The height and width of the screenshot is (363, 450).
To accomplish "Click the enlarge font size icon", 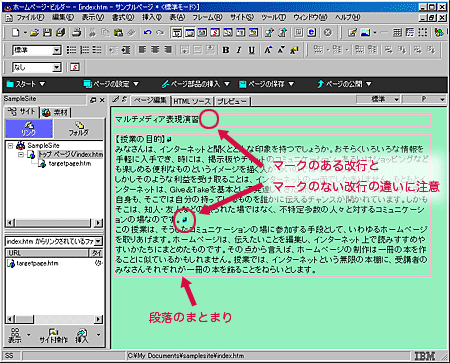I will coord(268,50).
